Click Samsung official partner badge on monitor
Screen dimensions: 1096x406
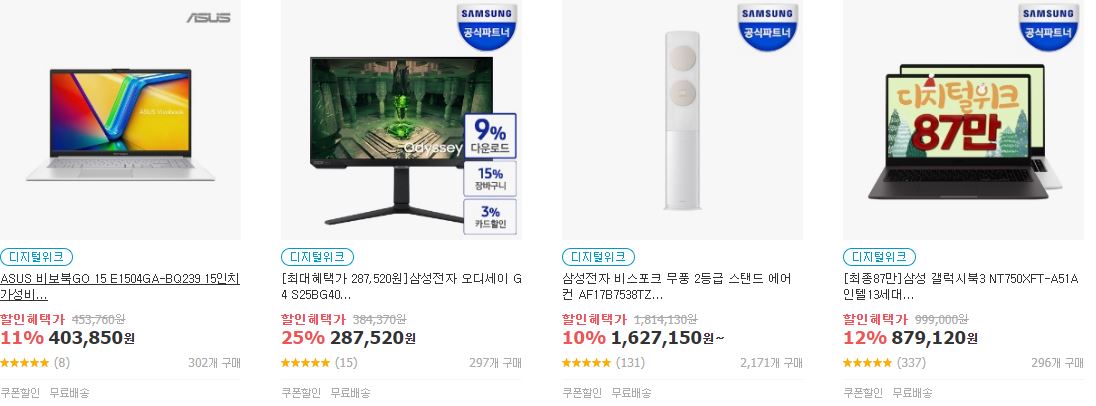(x=487, y=26)
